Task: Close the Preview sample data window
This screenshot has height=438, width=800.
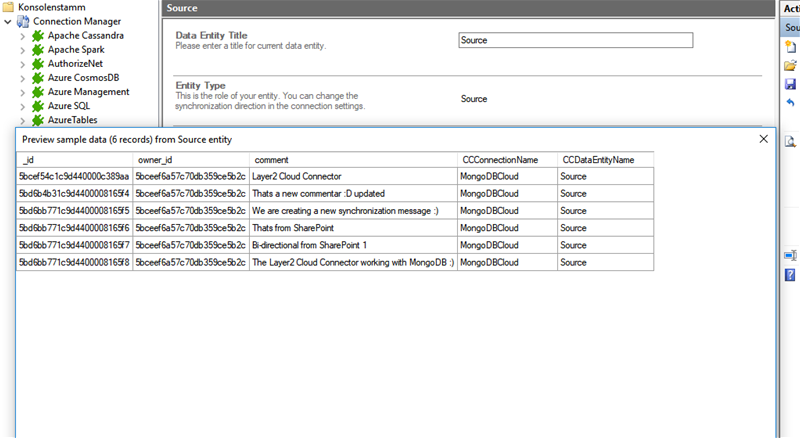Action: (765, 139)
